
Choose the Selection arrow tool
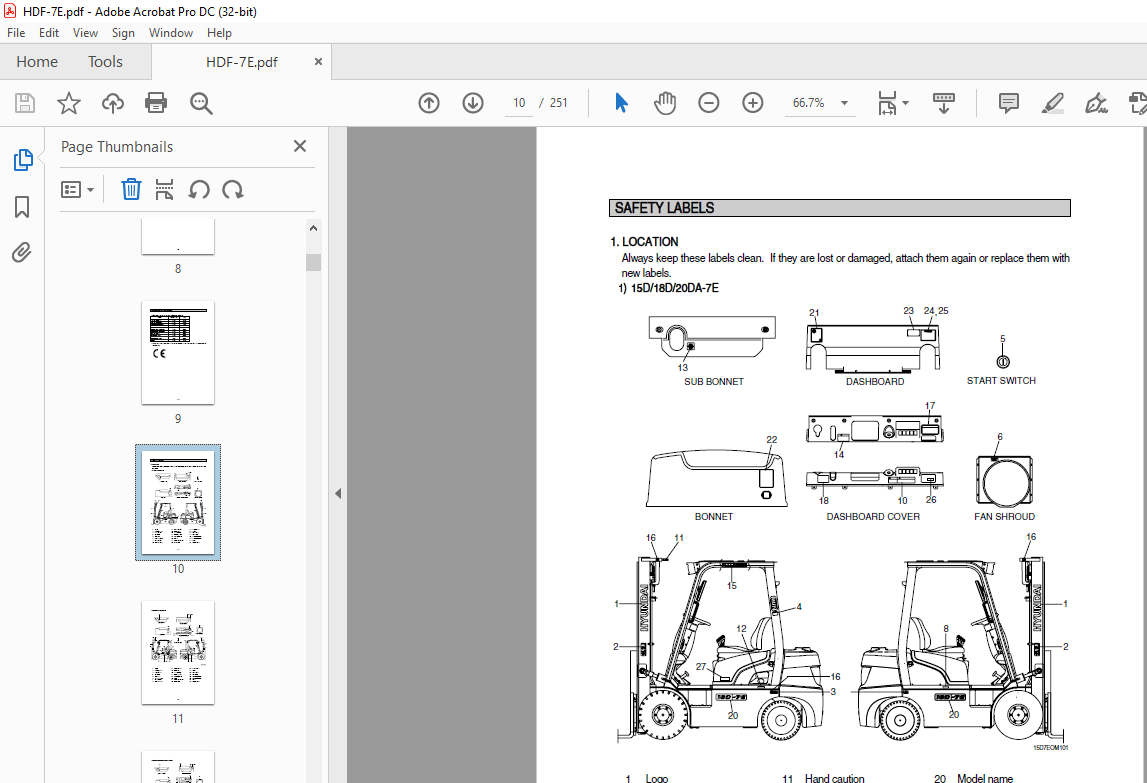pos(621,103)
